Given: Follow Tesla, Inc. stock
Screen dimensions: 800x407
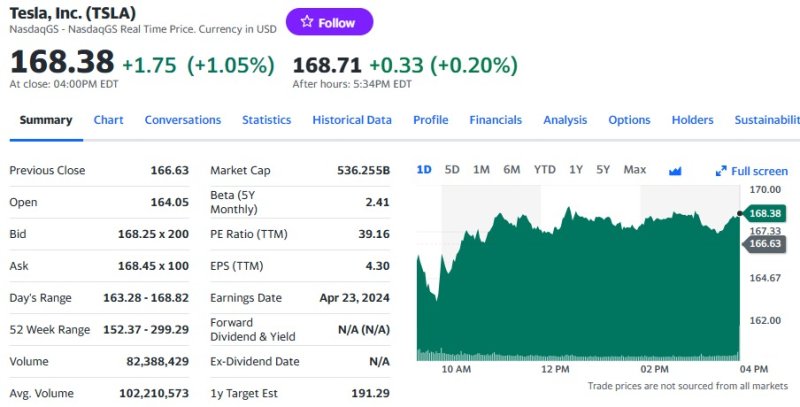Looking at the screenshot, I should coord(329,22).
